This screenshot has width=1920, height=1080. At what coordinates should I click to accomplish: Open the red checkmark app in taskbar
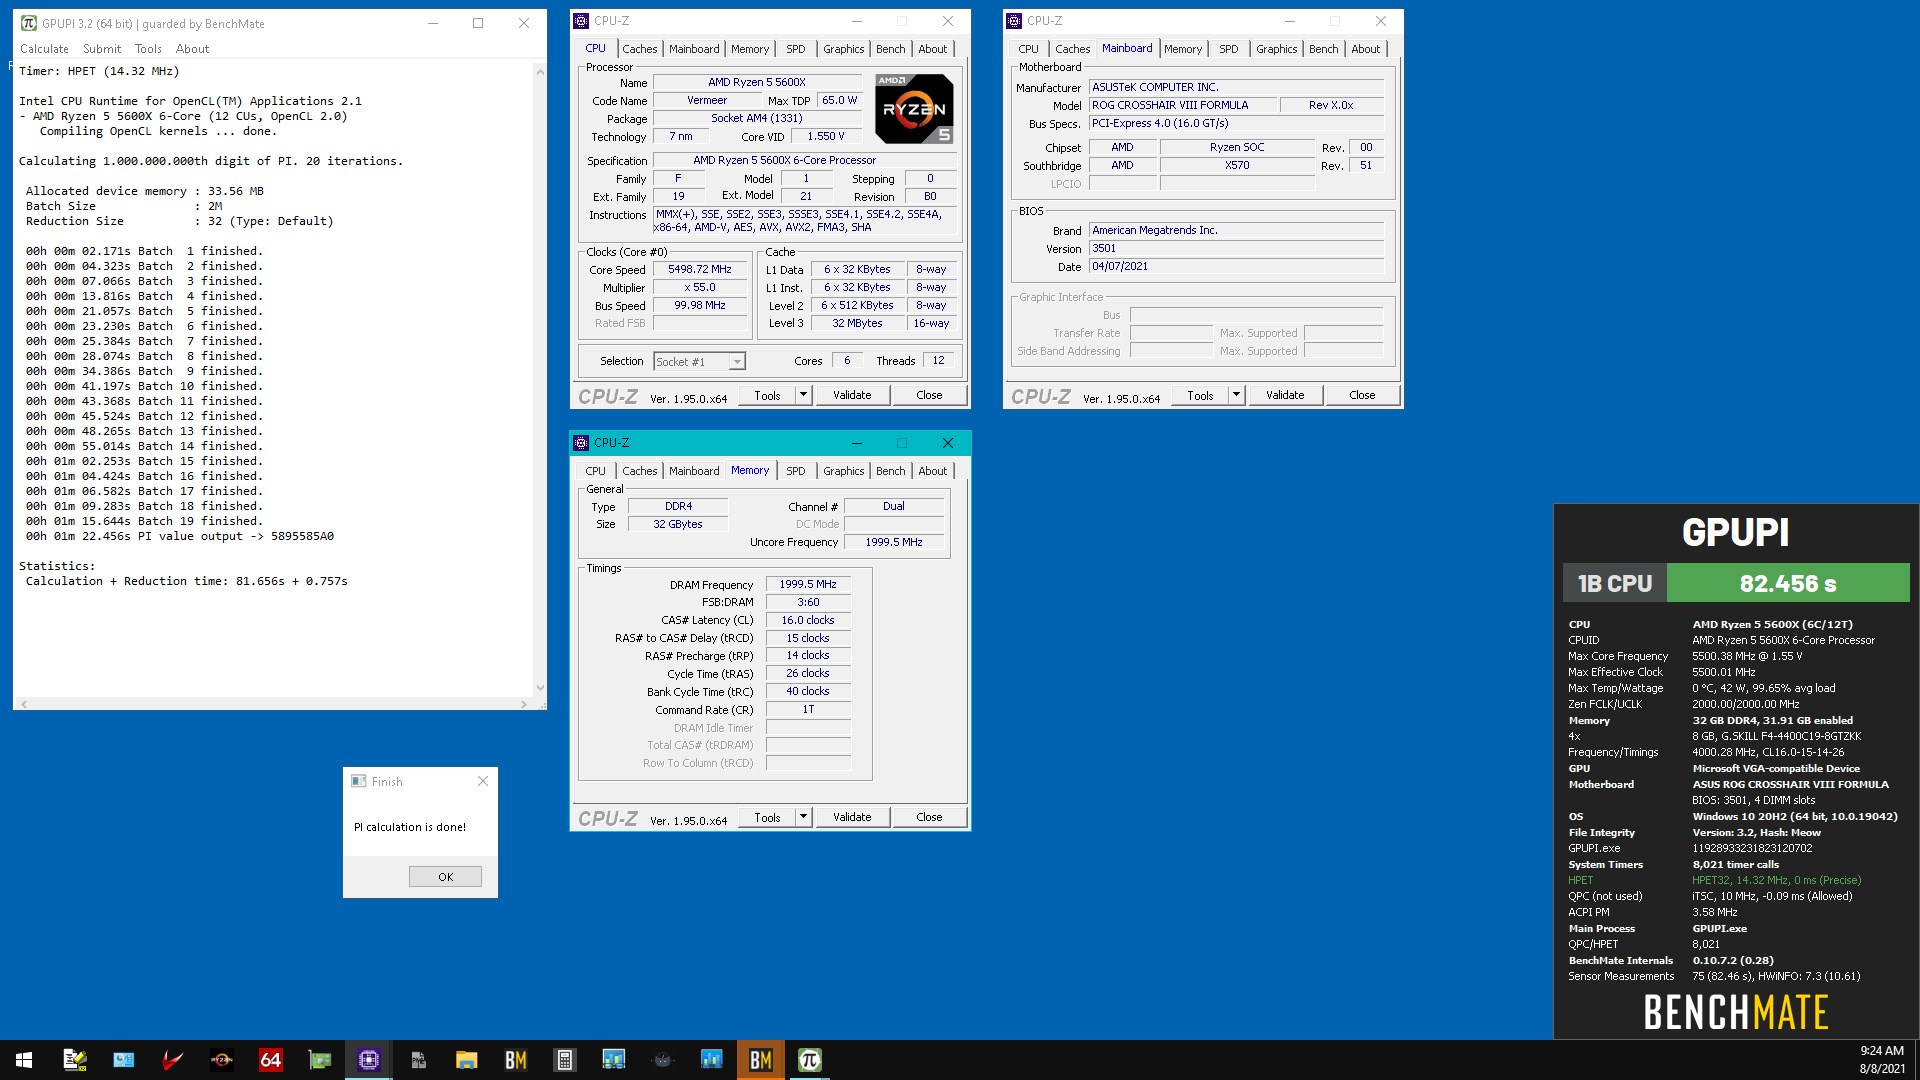173,1060
